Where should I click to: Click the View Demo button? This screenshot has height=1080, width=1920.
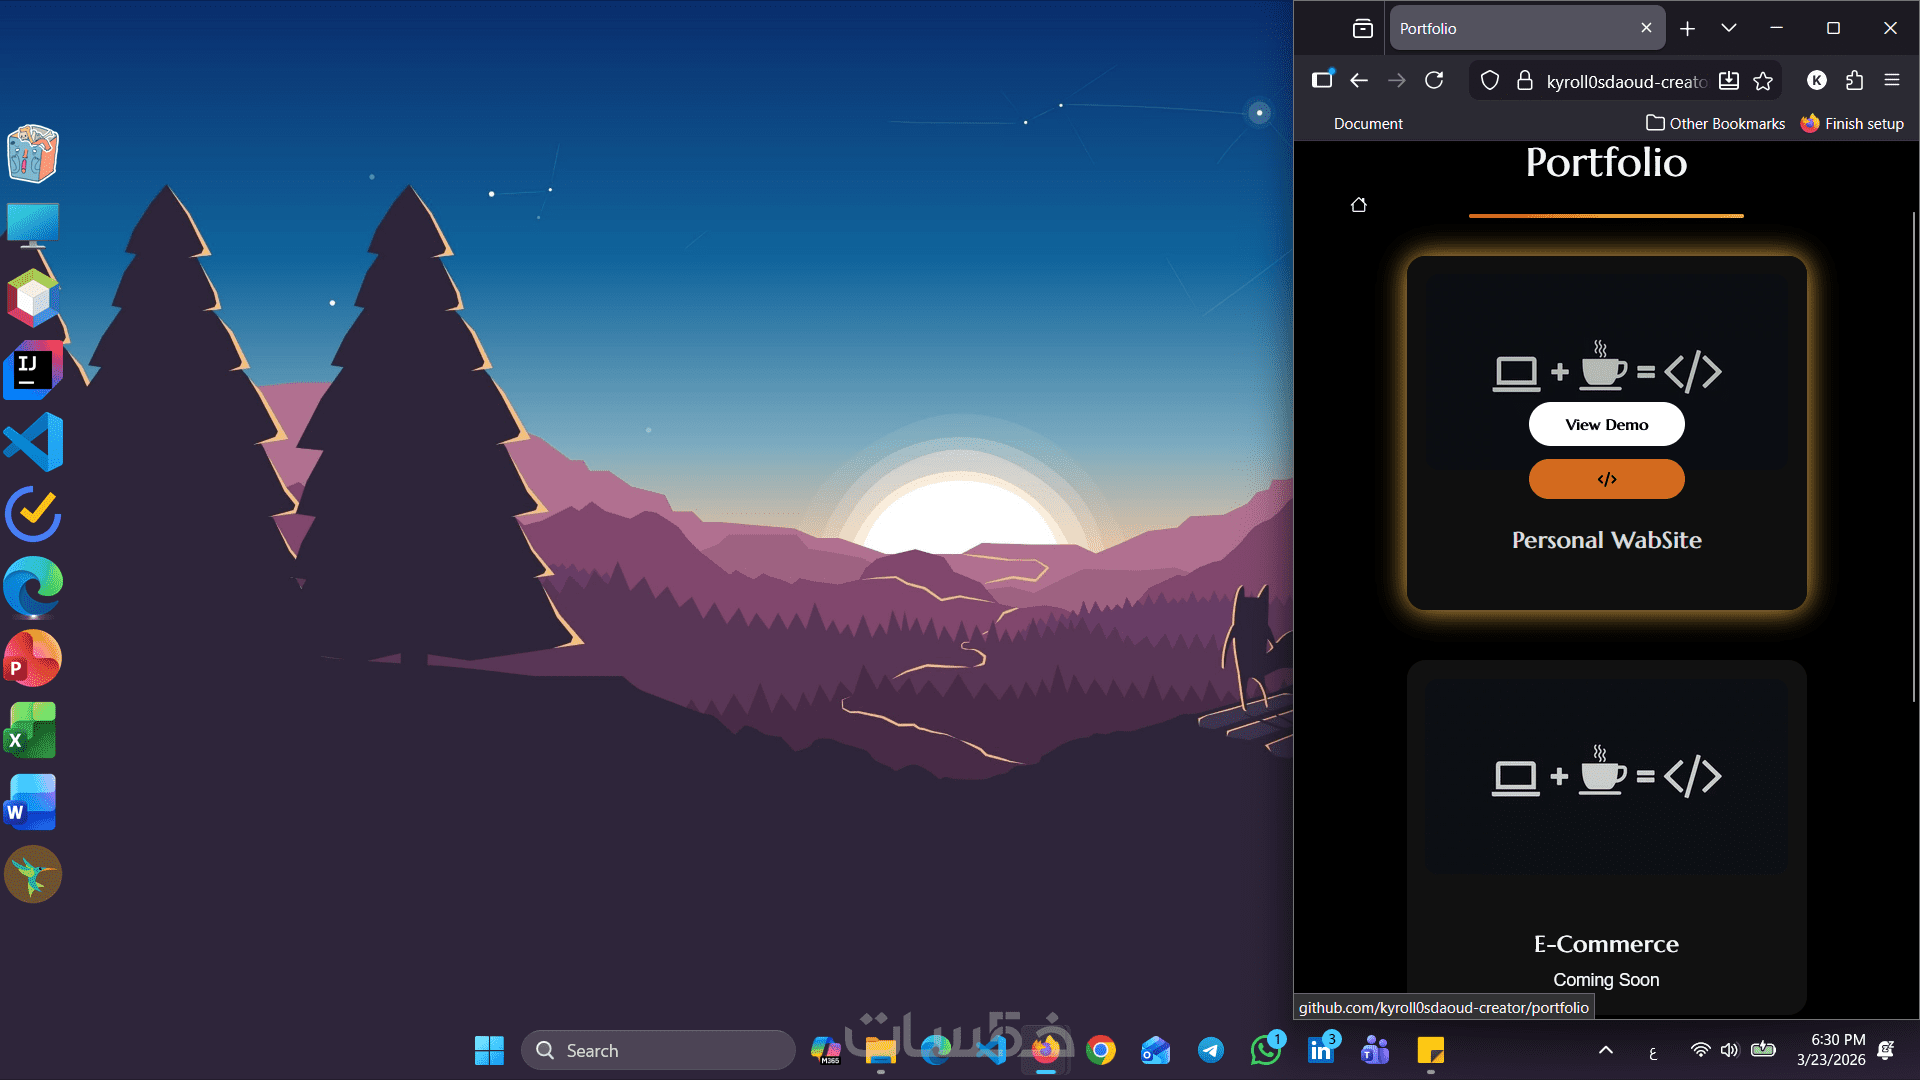point(1606,425)
